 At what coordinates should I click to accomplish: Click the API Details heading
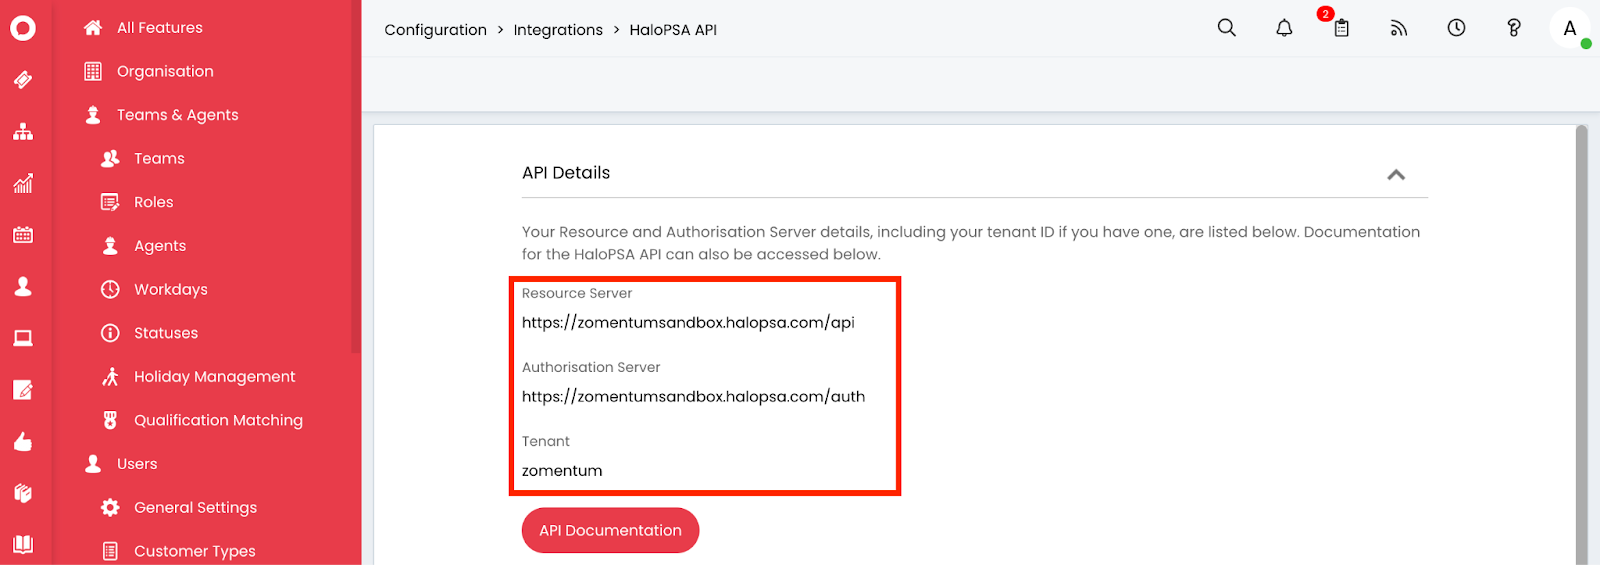[x=566, y=173]
